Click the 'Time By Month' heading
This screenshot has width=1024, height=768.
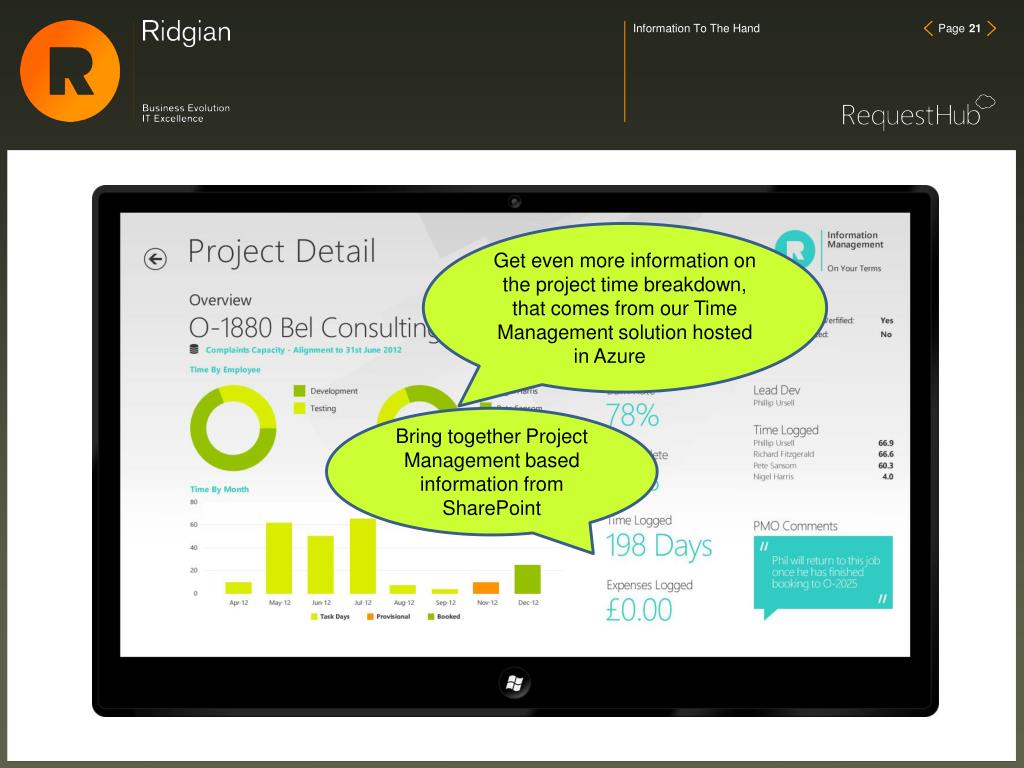point(219,489)
